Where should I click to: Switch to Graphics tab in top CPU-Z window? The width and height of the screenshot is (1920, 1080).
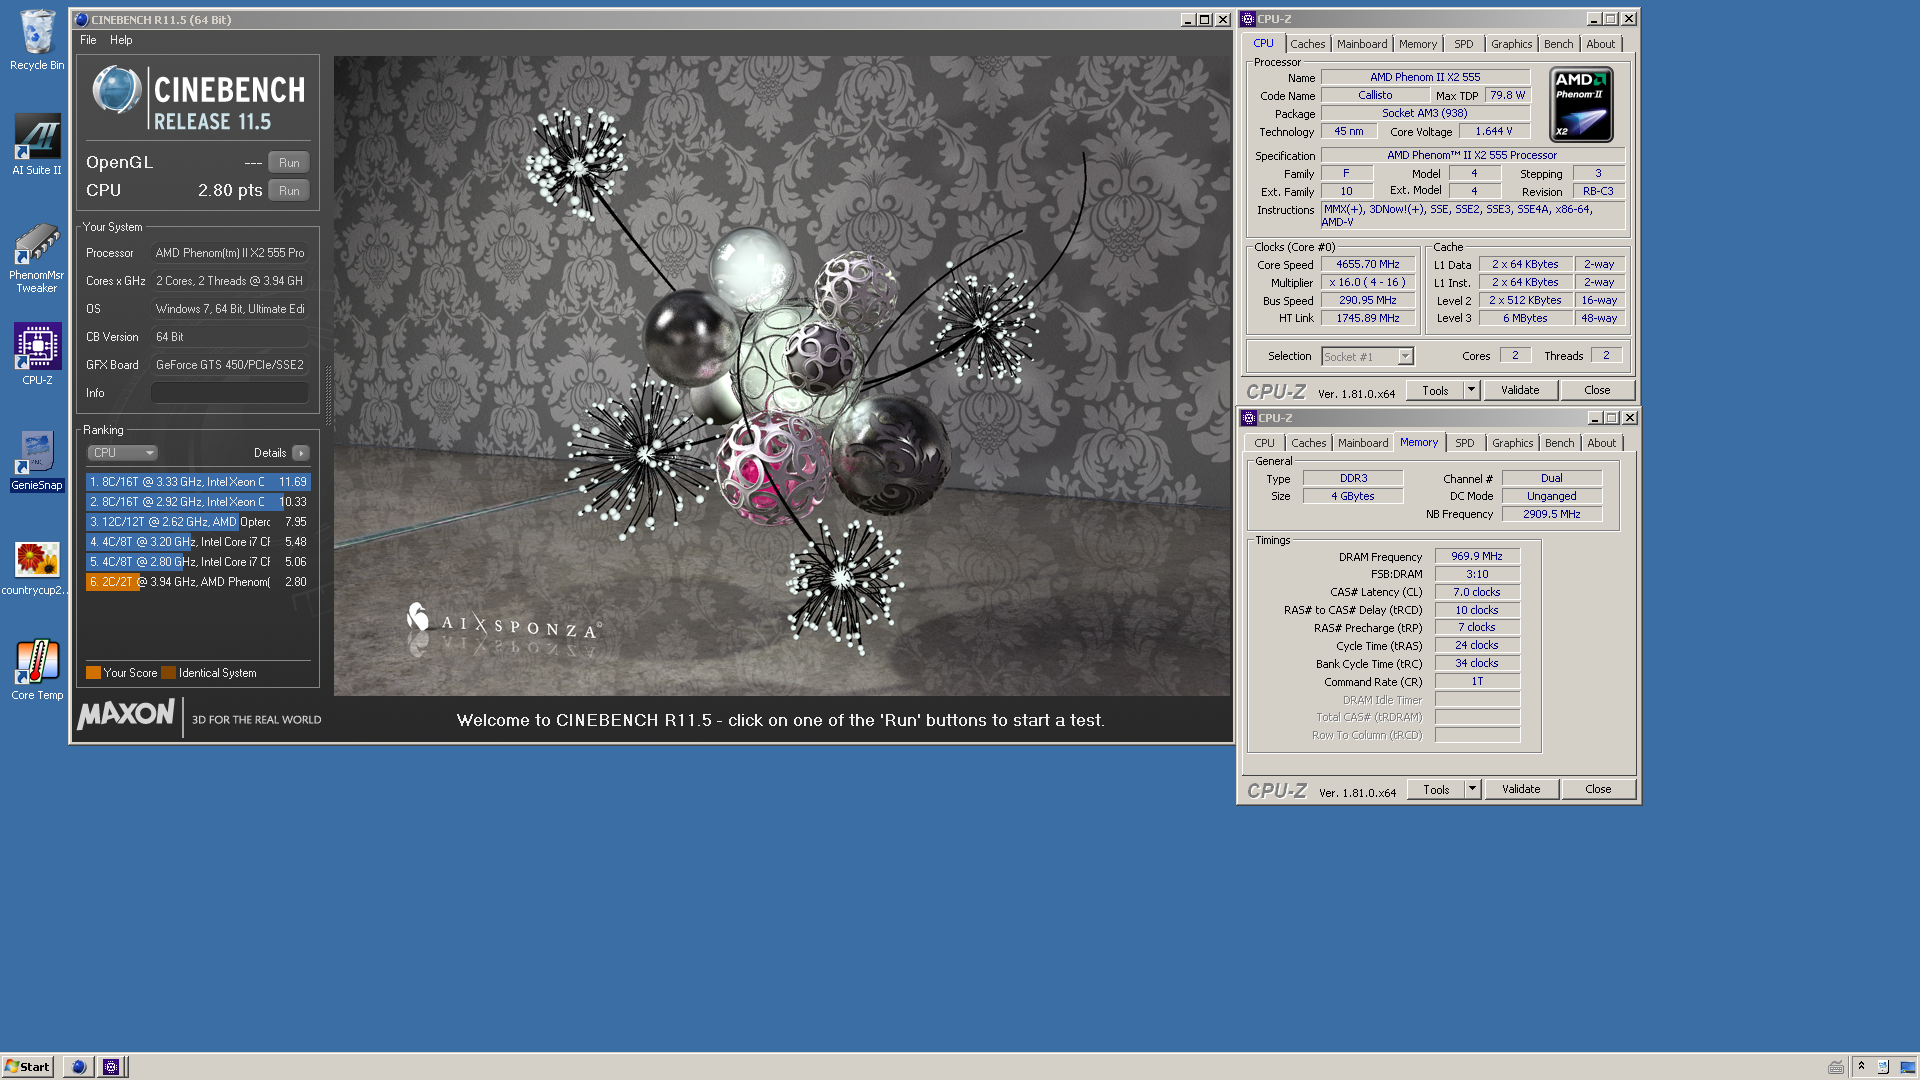1511,44
